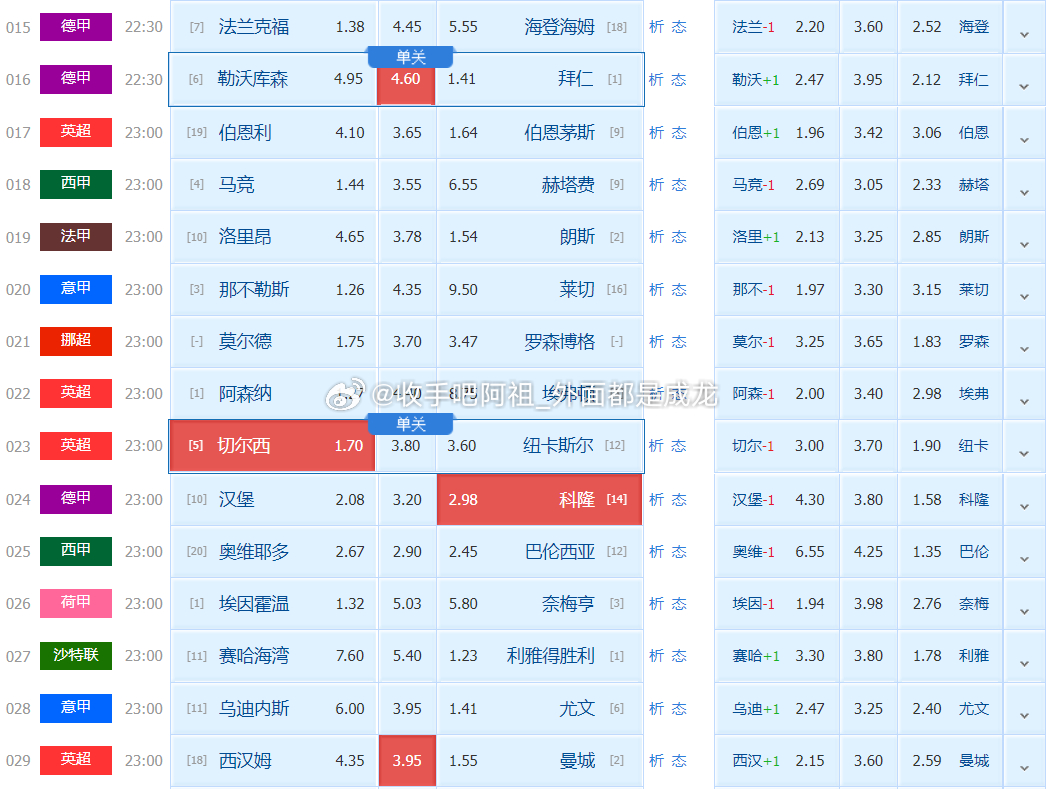The width and height of the screenshot is (1046, 789).
Task: Click the team name 那不勒斯
Action: (x=253, y=289)
